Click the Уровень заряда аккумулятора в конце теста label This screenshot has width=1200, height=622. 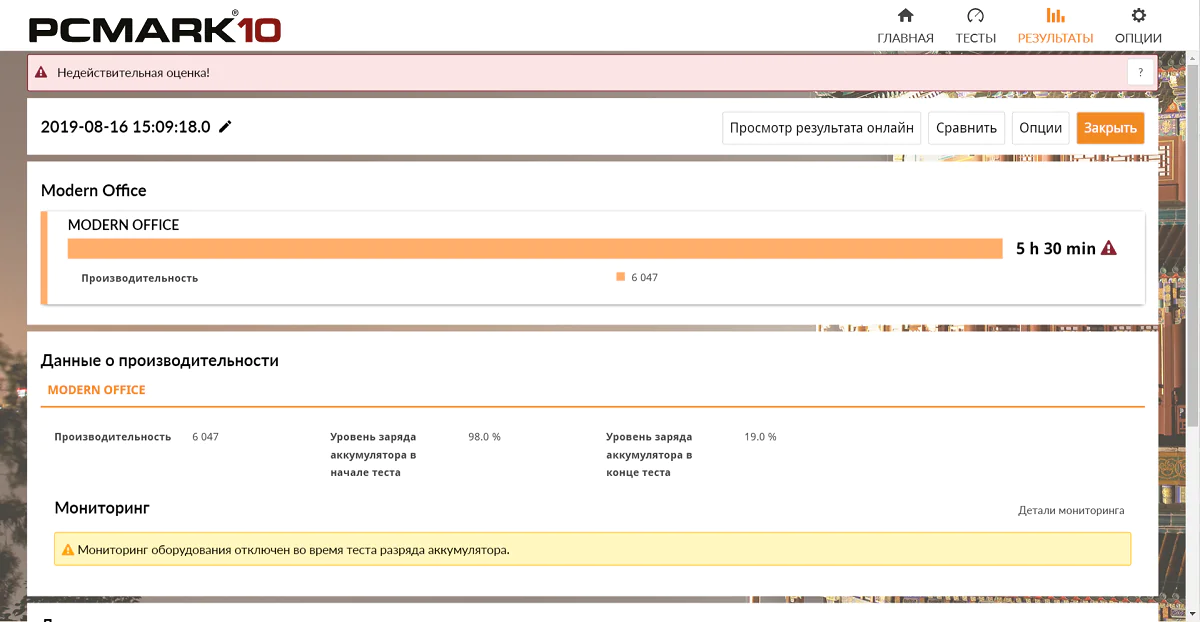(649, 454)
